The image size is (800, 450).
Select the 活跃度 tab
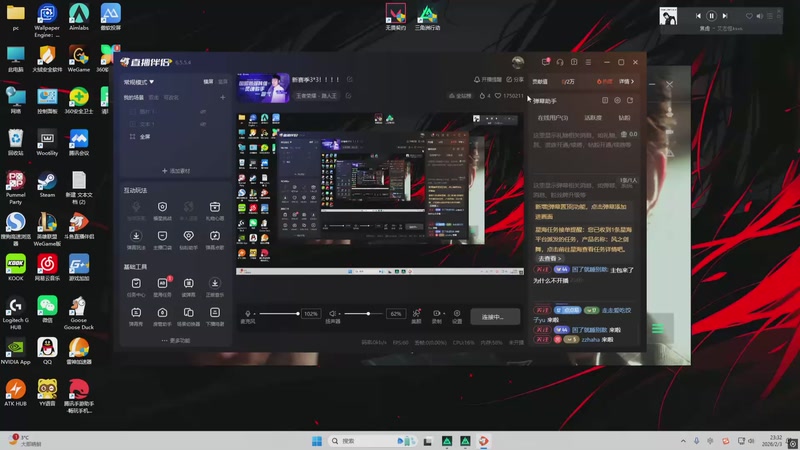[x=593, y=118]
